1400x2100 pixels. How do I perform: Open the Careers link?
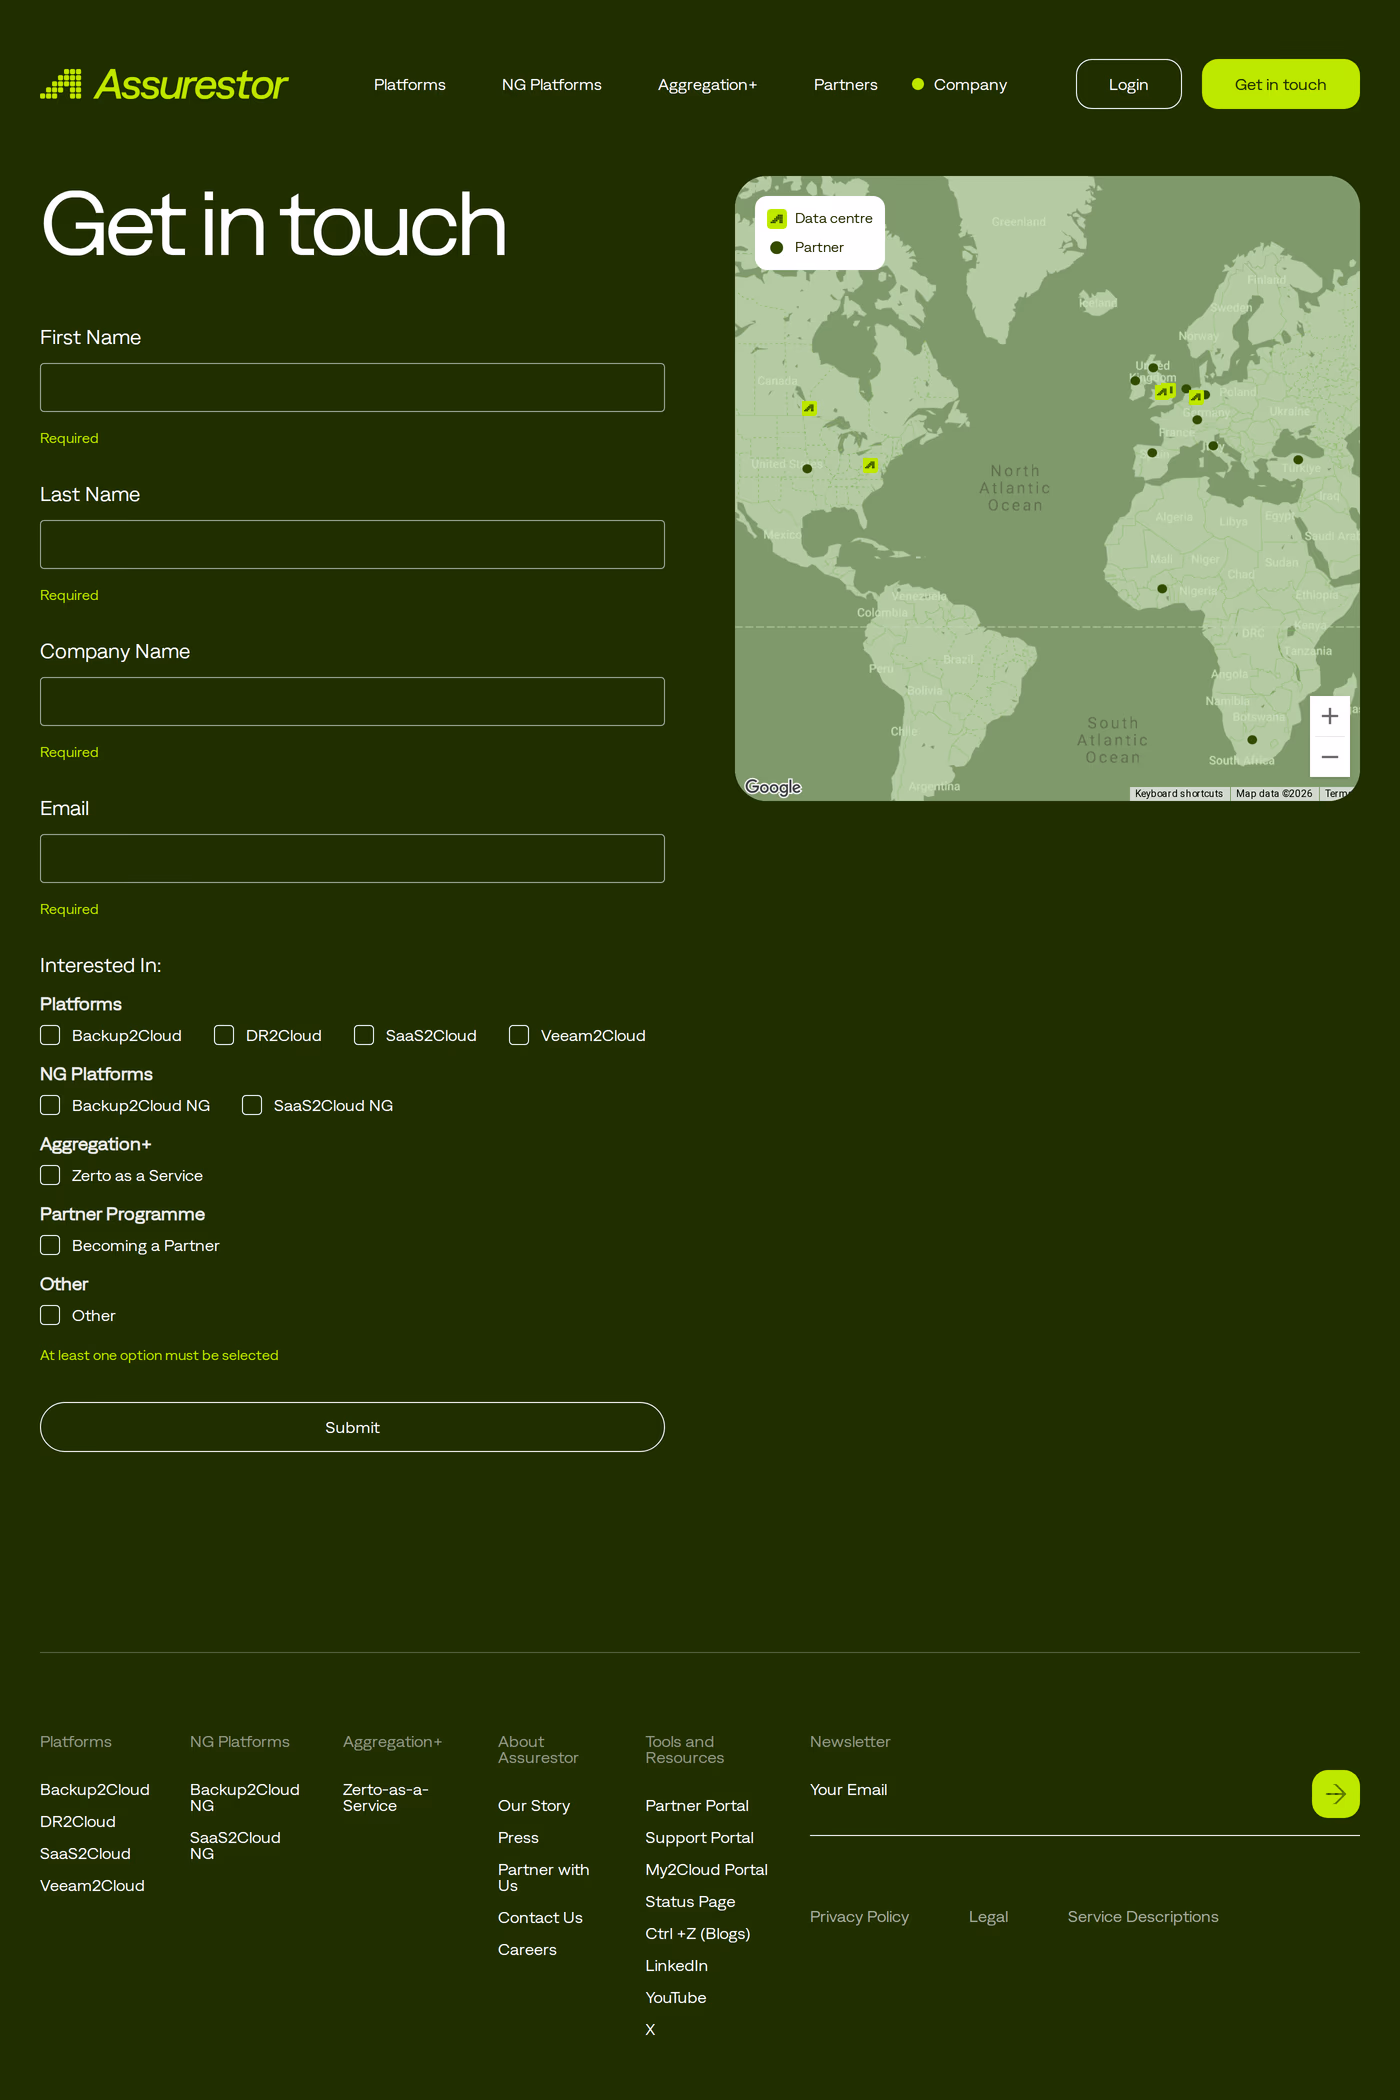(x=527, y=1949)
